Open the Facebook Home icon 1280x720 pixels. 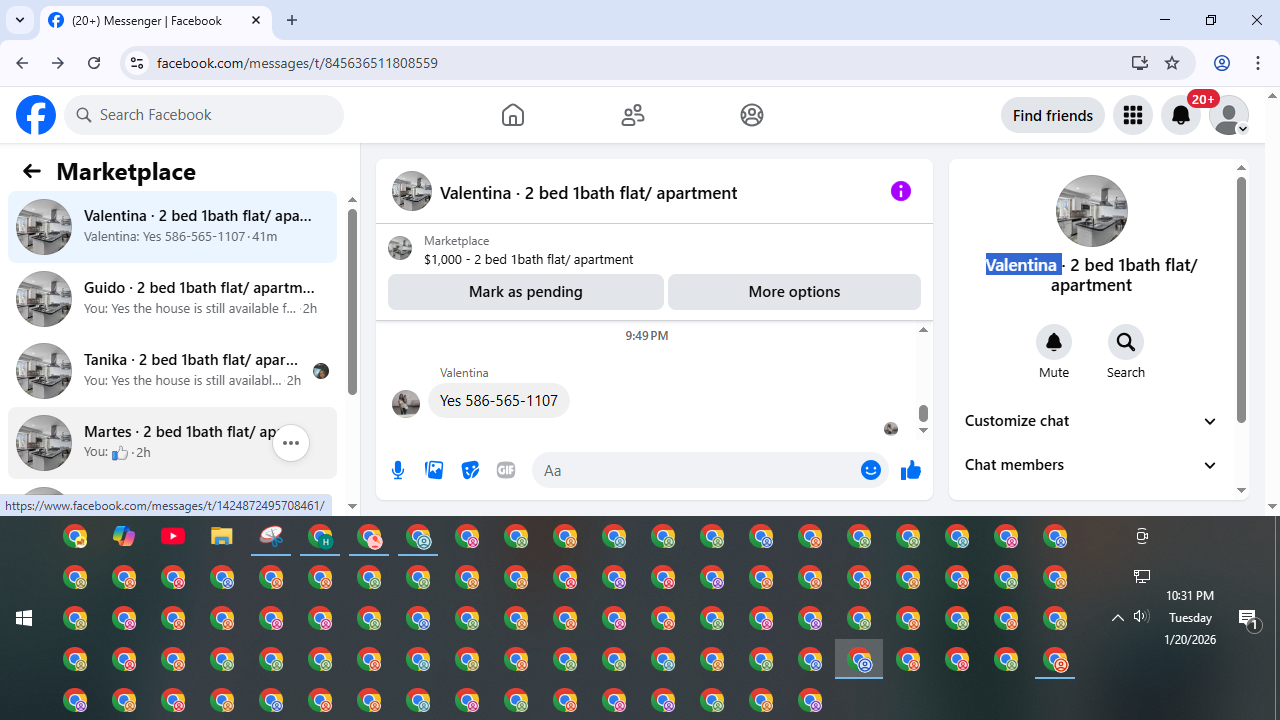(x=513, y=115)
